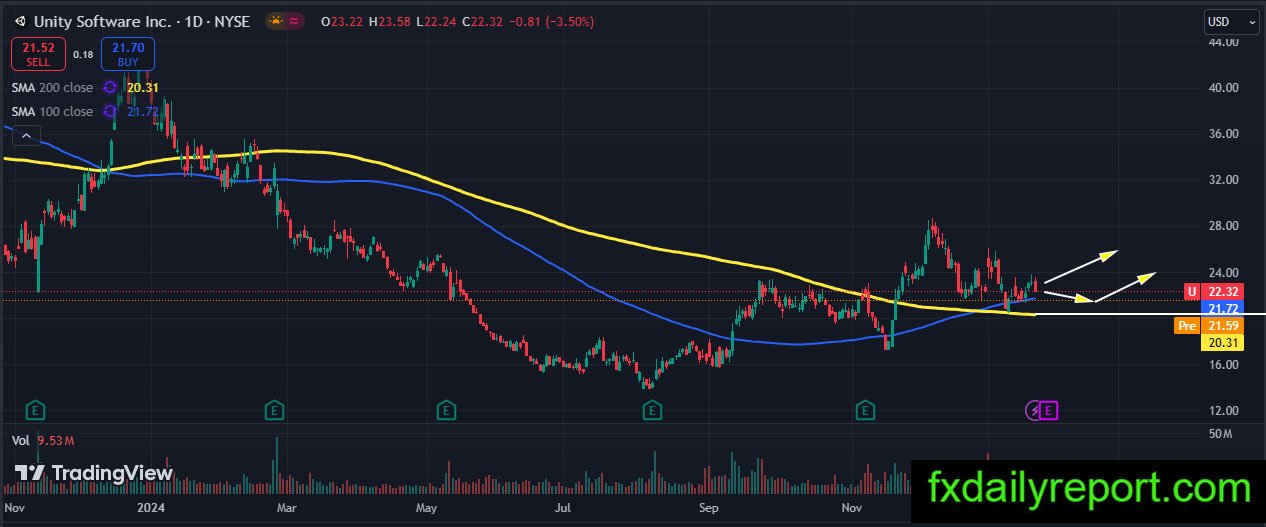Click the blue 21.72 SMA 100 legend value
This screenshot has width=1266, height=527.
tap(144, 111)
